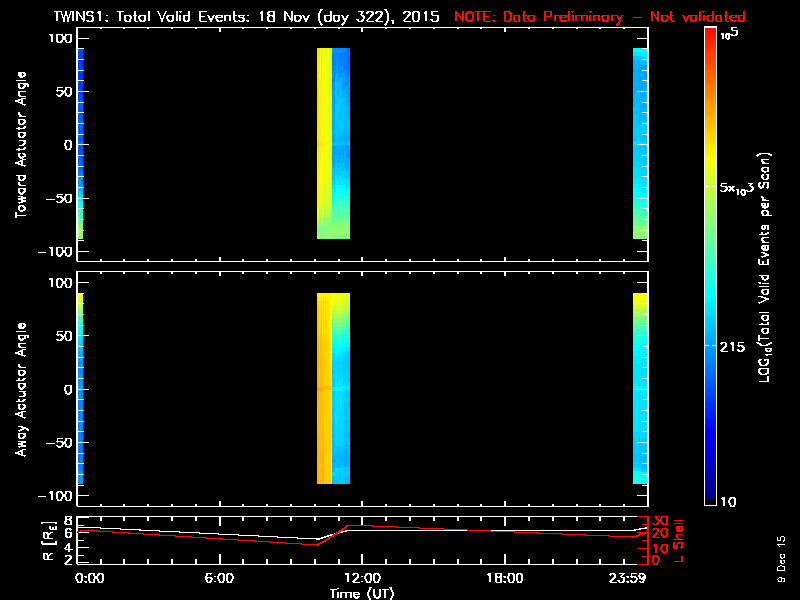Select the 5x10^3 color bar label

[x=740, y=188]
